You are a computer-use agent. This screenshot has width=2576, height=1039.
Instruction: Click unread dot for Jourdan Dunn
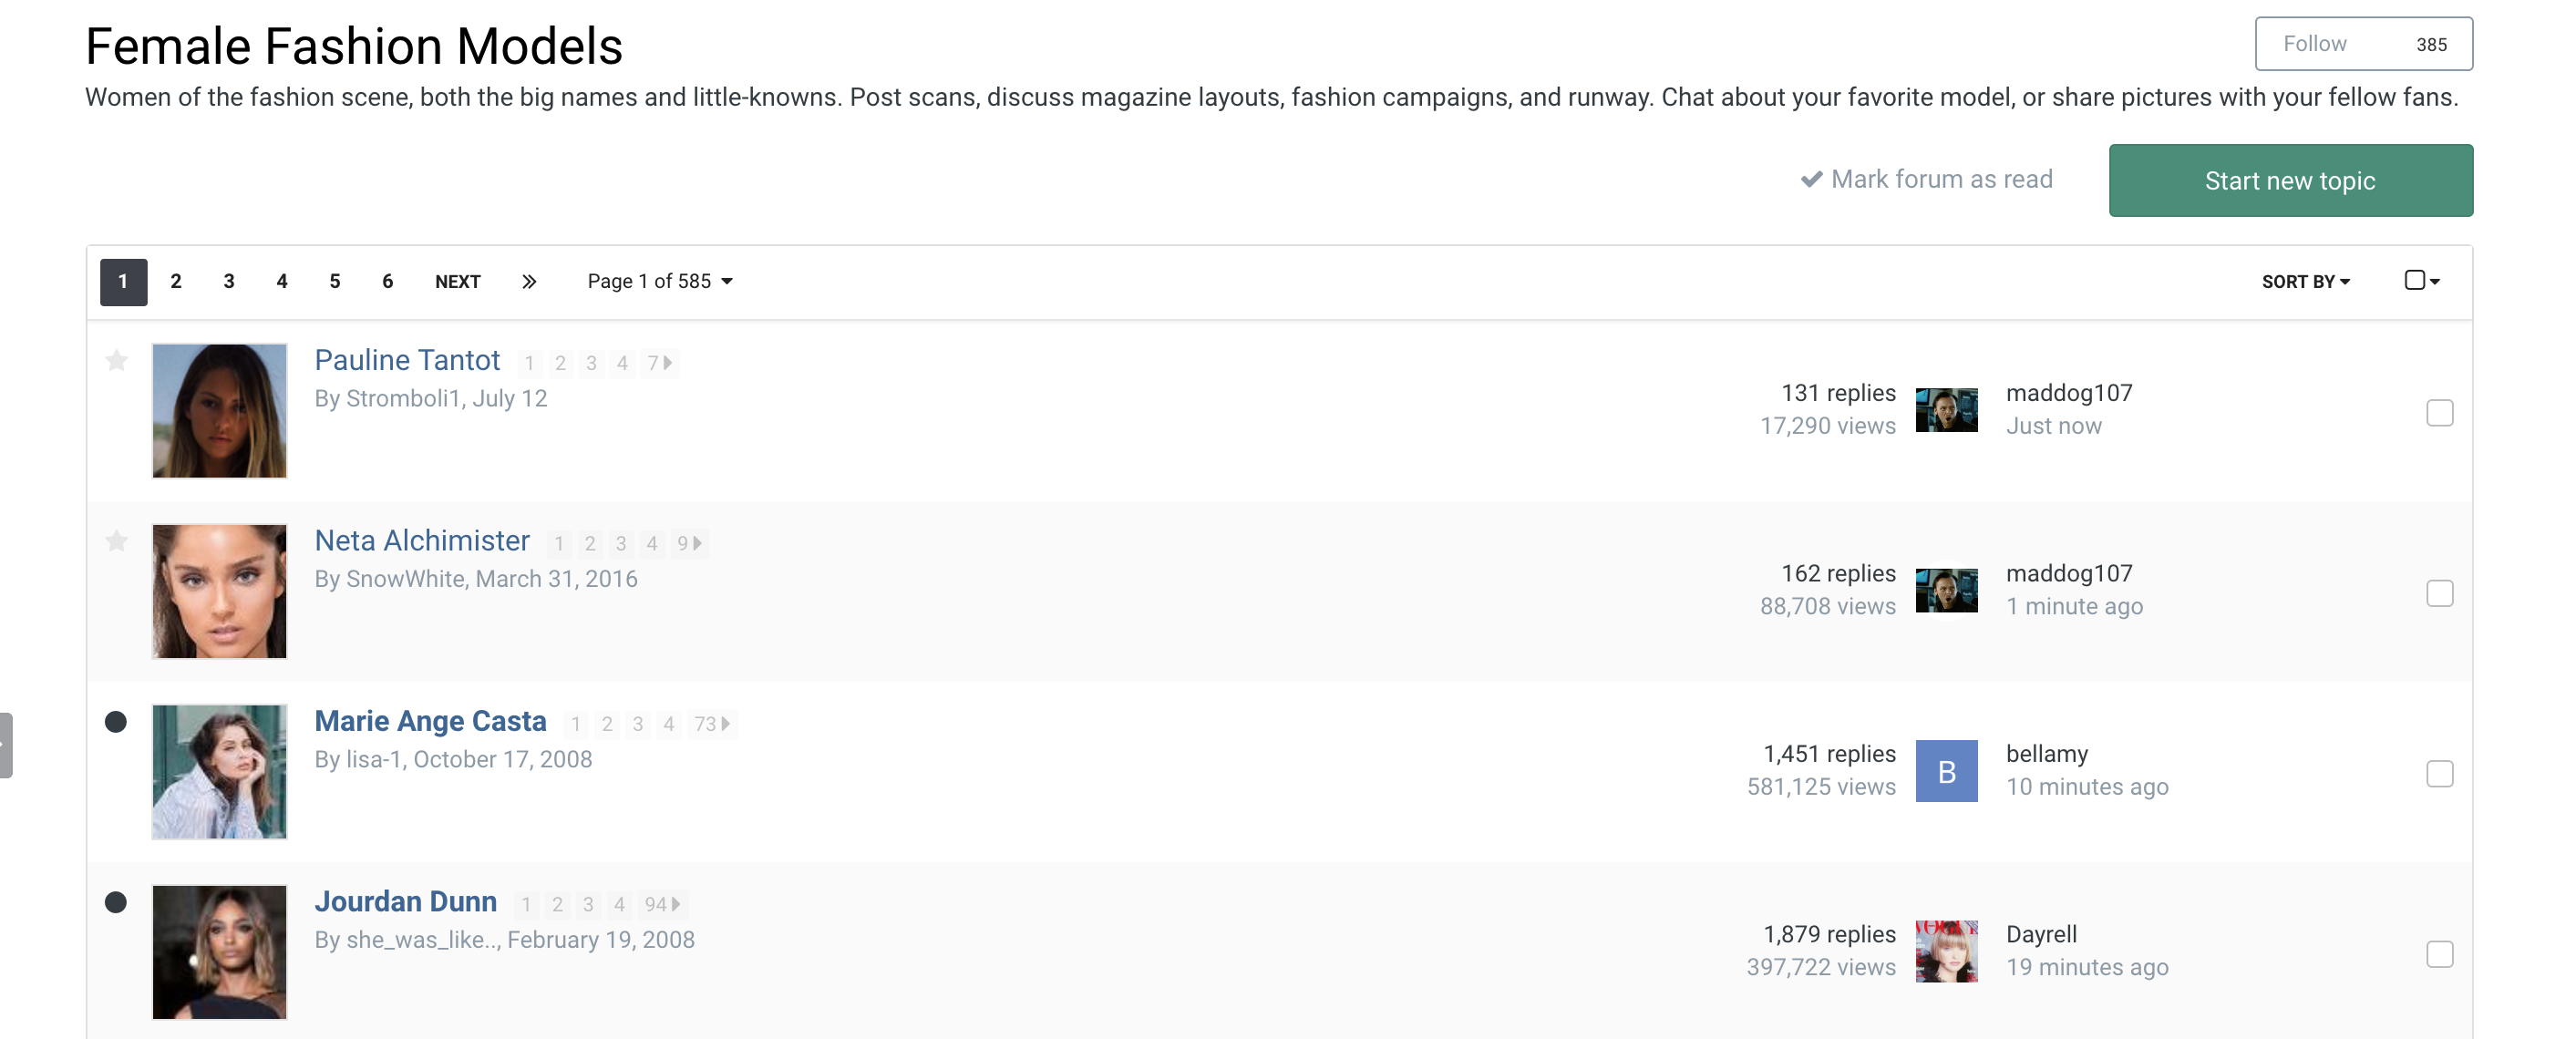tap(116, 902)
